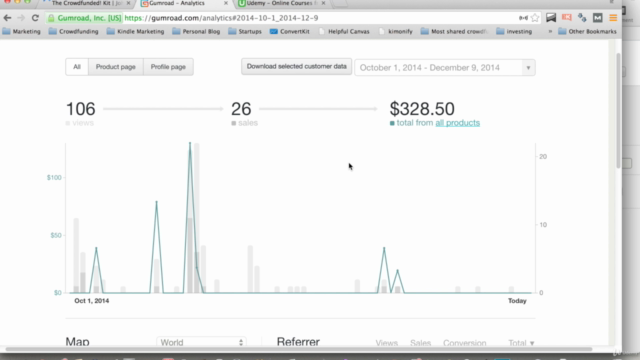Image resolution: width=640 pixels, height=360 pixels.
Task: Open the Helpful Canvas bookmark
Action: coord(344,31)
